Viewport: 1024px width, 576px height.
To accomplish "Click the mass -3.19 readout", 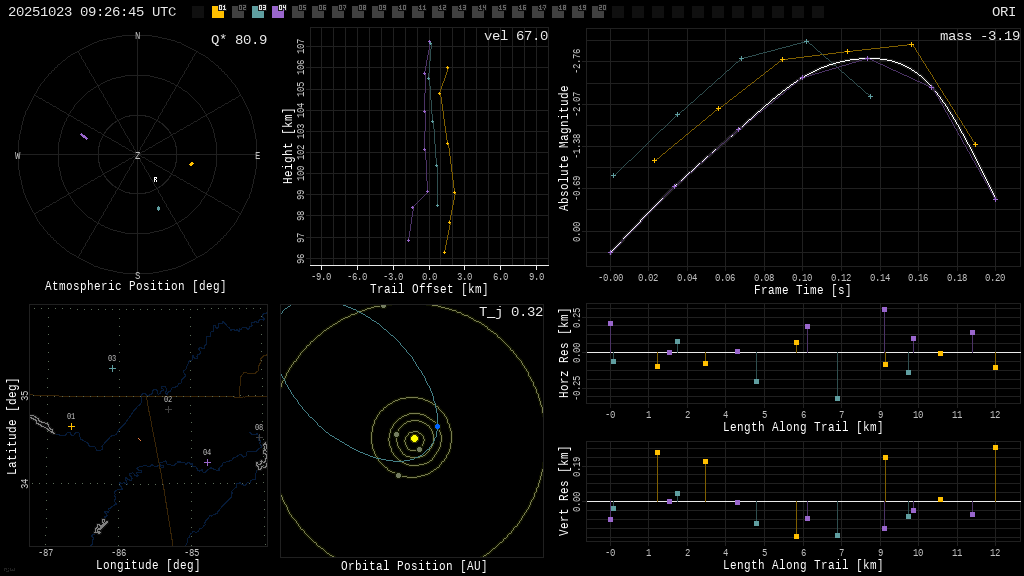I will pos(979,37).
